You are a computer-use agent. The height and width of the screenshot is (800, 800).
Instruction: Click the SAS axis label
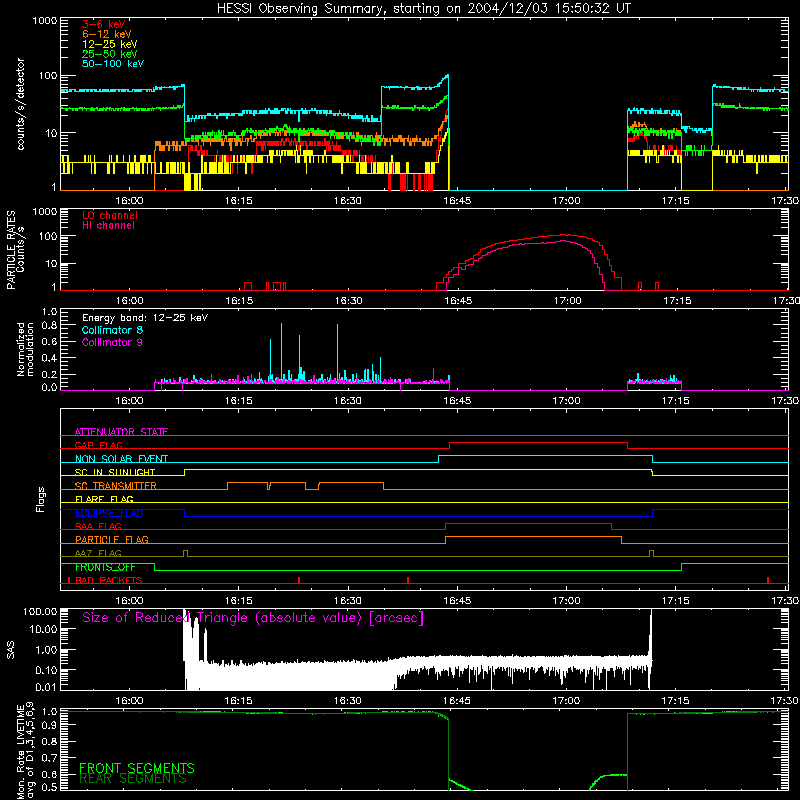pos(11,650)
